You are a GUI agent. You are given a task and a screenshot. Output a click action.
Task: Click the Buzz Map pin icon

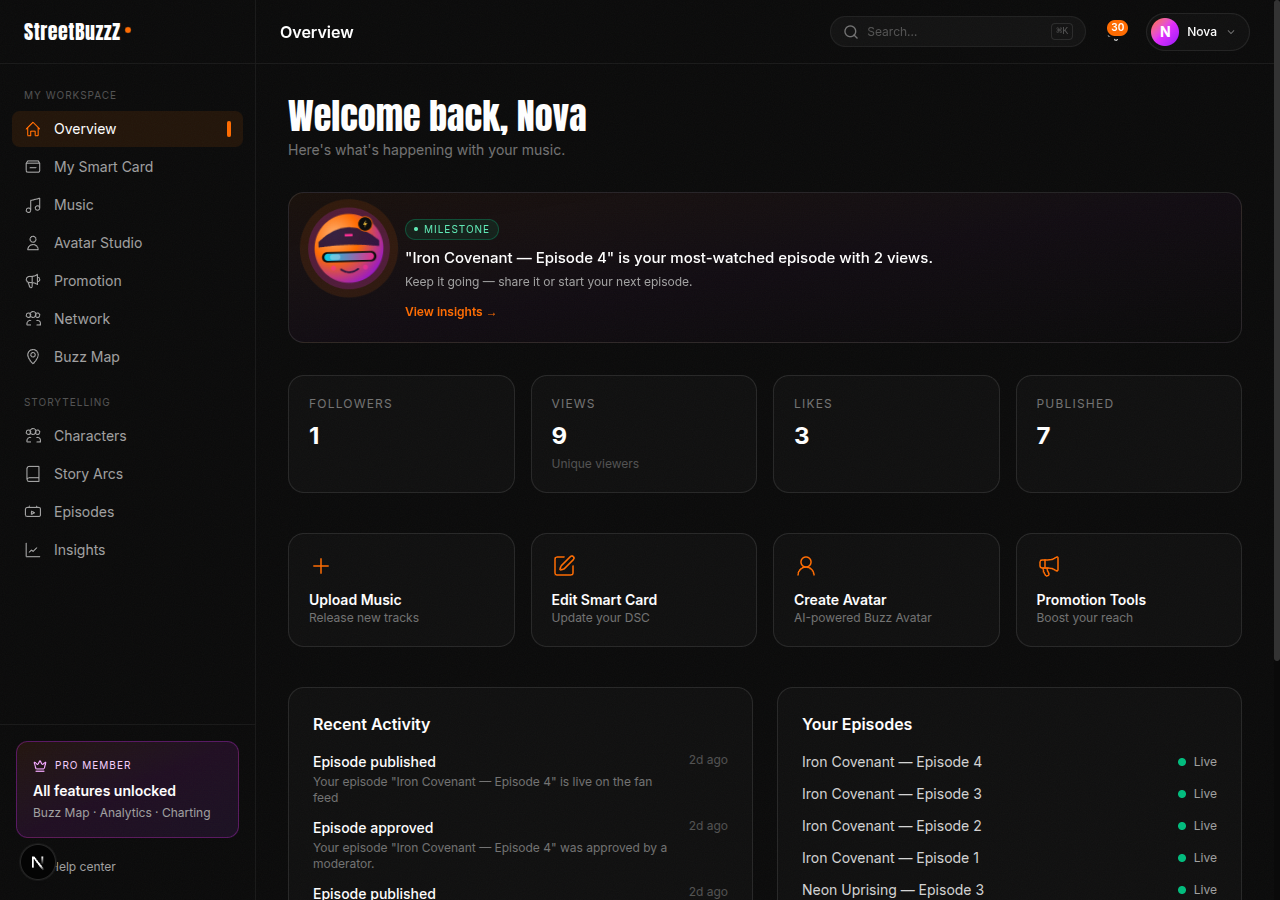pyautogui.click(x=33, y=357)
